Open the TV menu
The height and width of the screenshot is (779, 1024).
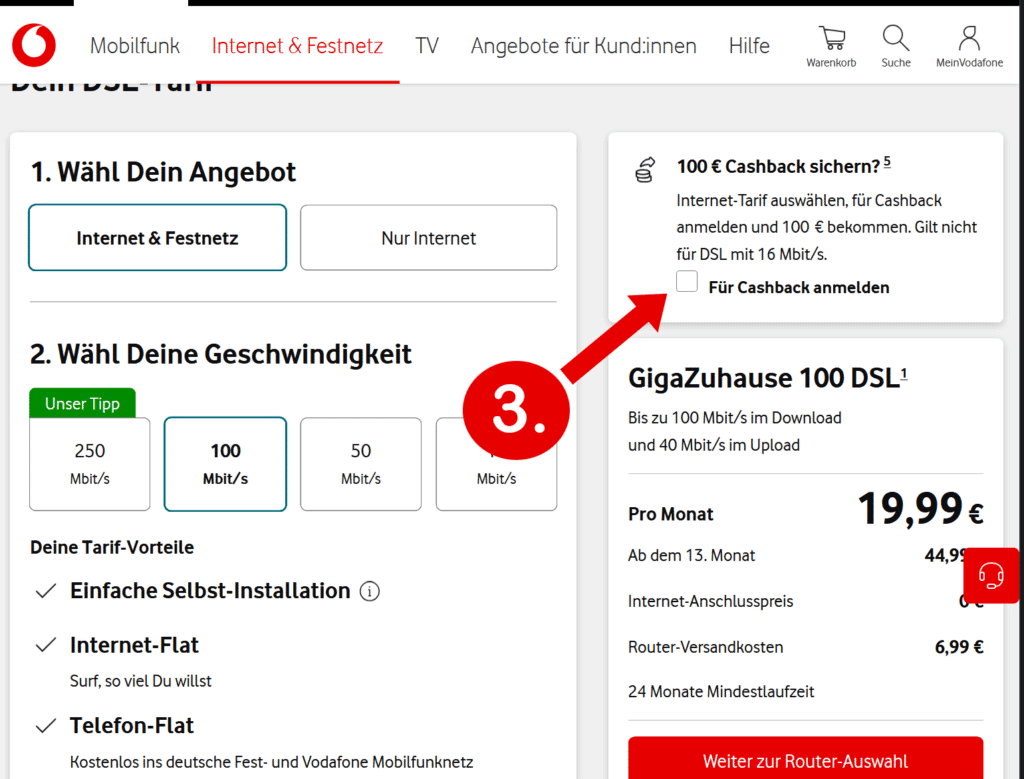coord(427,46)
